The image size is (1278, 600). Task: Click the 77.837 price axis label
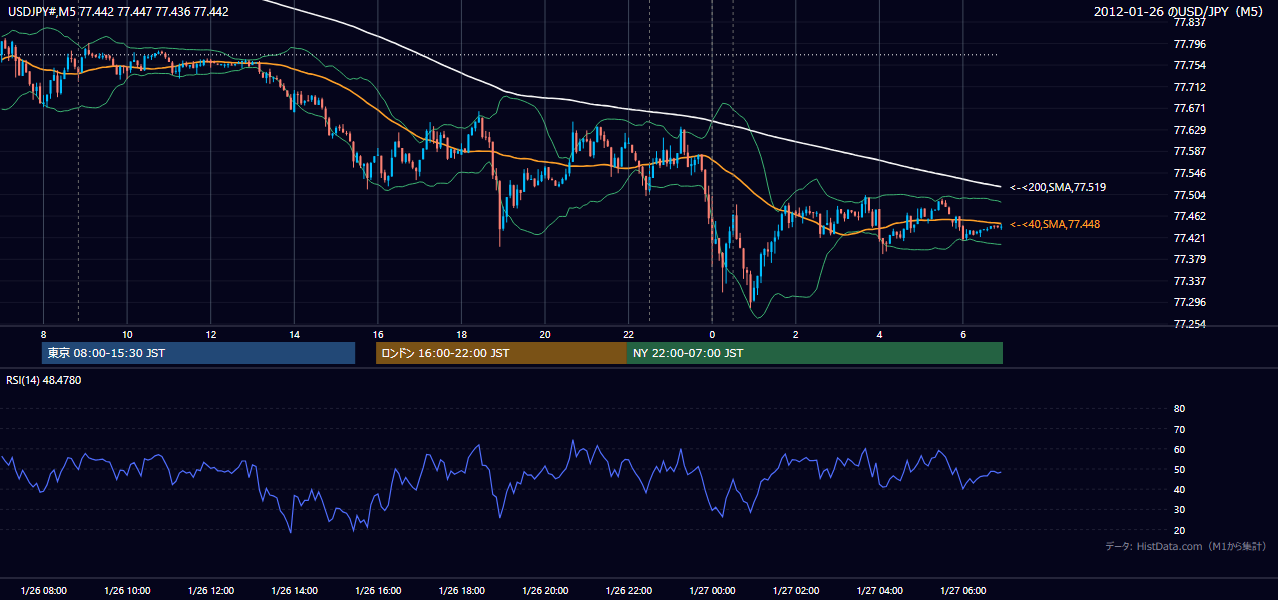pyautogui.click(x=1189, y=22)
